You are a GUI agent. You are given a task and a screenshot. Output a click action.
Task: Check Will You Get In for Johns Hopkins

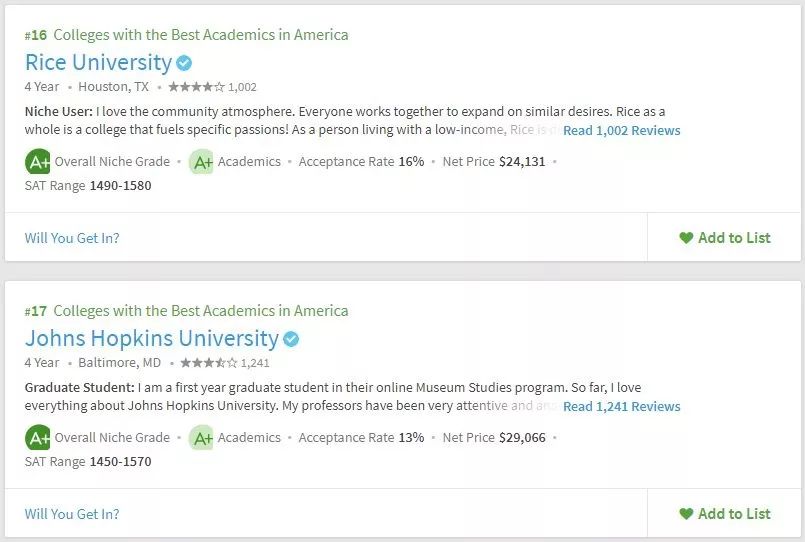[72, 514]
